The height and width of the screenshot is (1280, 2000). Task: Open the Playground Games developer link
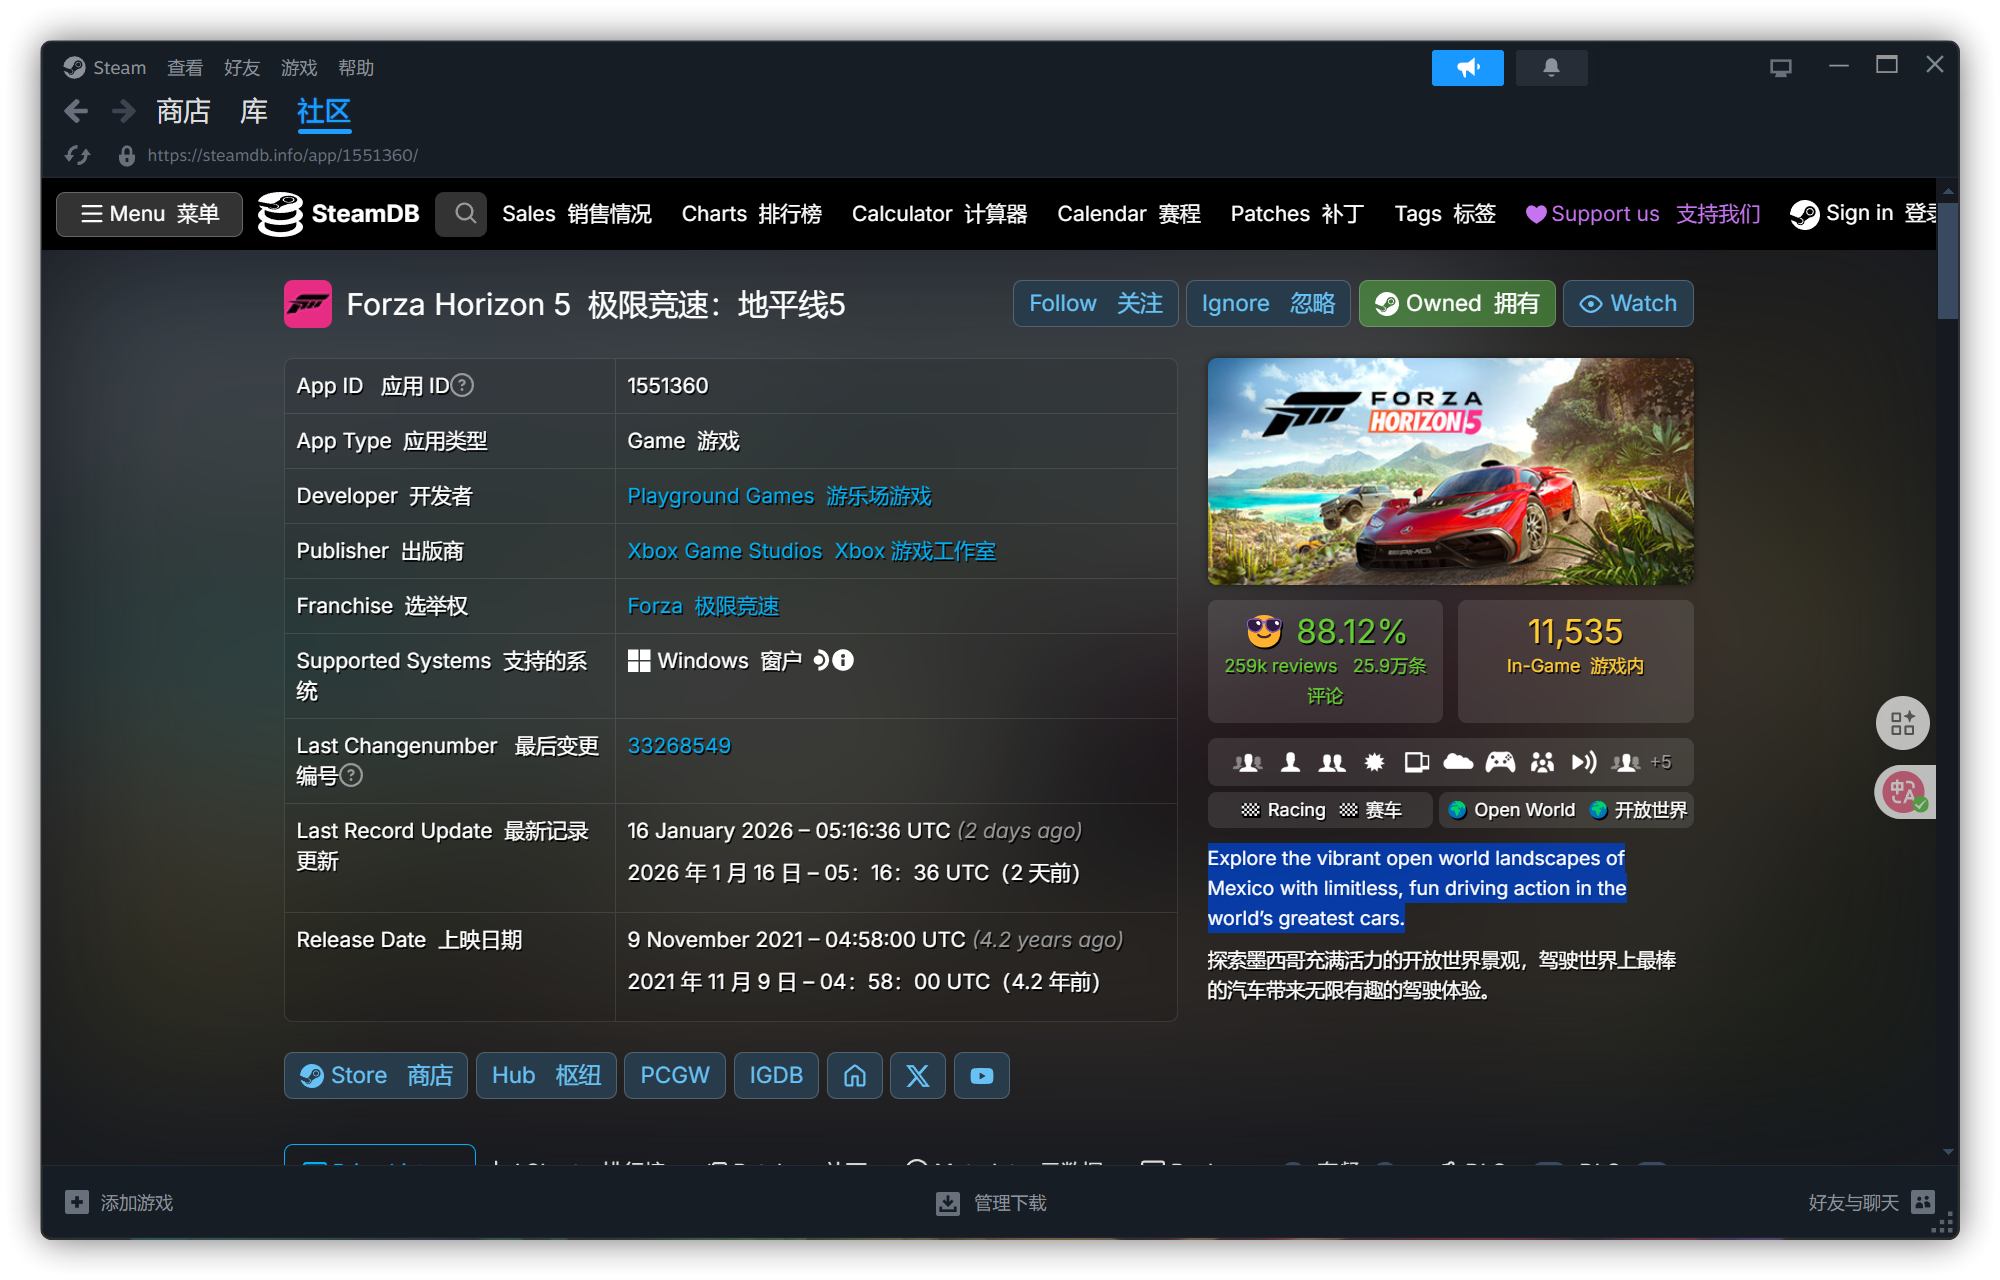pyautogui.click(x=720, y=496)
